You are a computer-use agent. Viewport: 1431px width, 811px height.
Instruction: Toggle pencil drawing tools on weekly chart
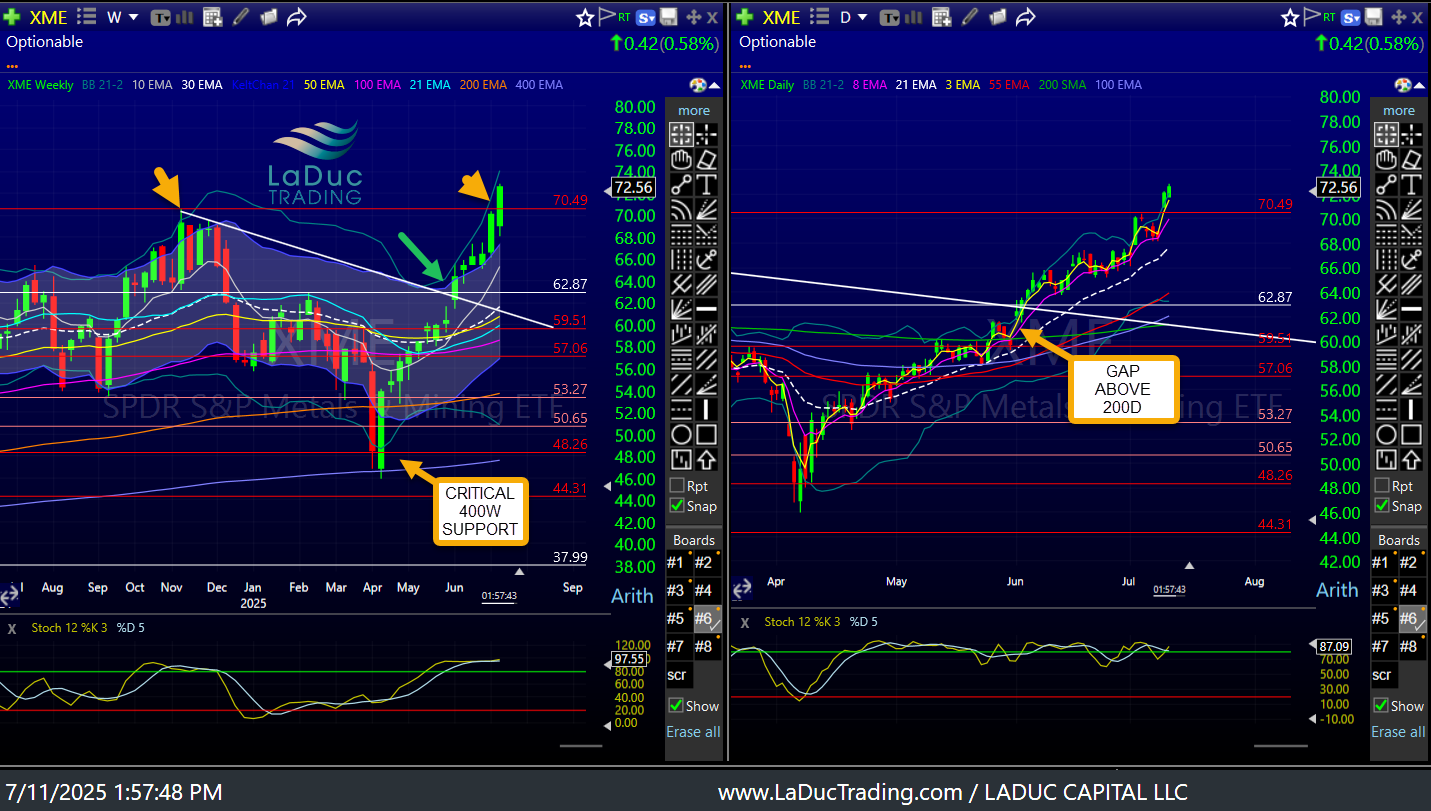coord(241,17)
